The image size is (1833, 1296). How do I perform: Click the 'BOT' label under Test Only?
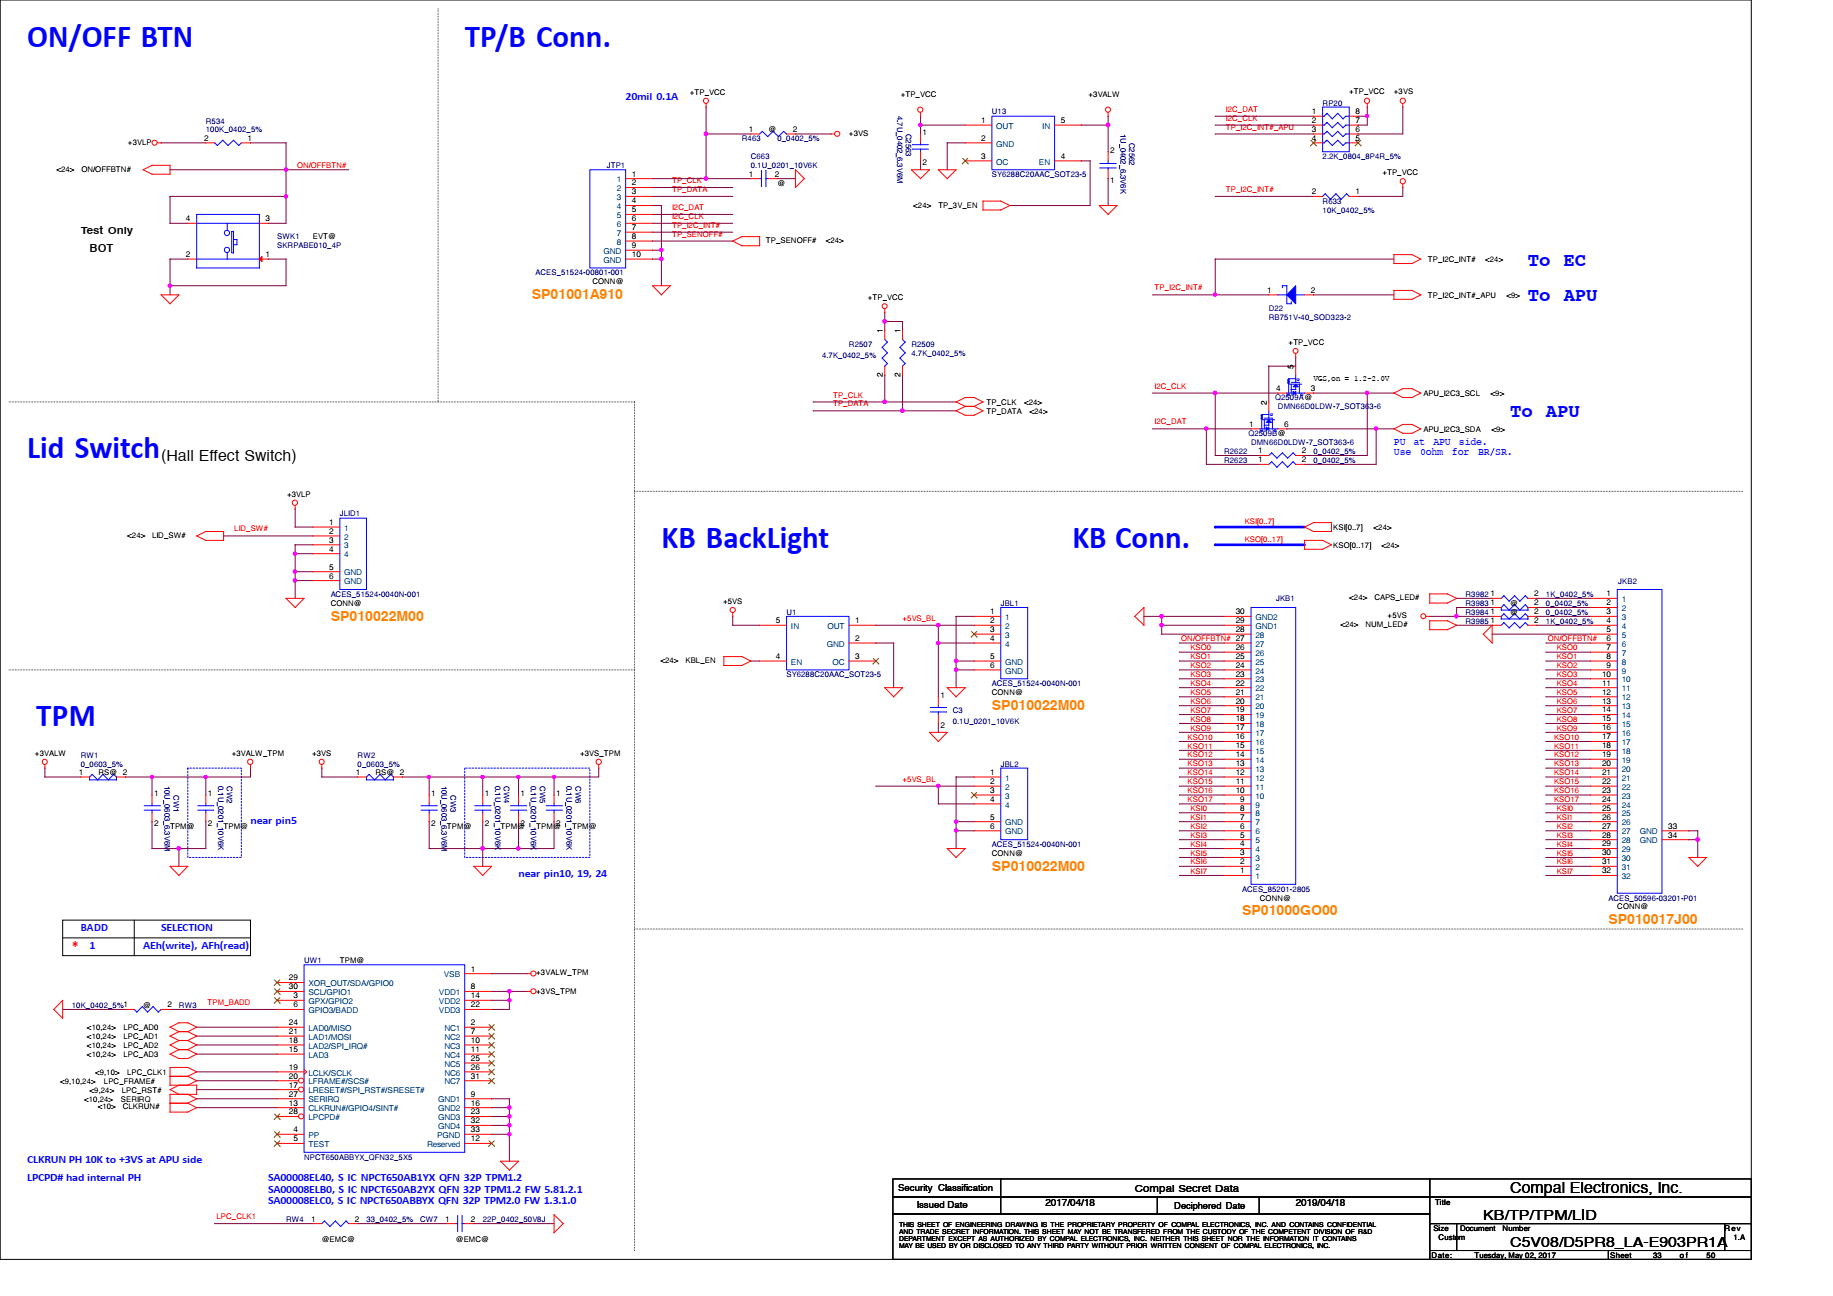[101, 248]
